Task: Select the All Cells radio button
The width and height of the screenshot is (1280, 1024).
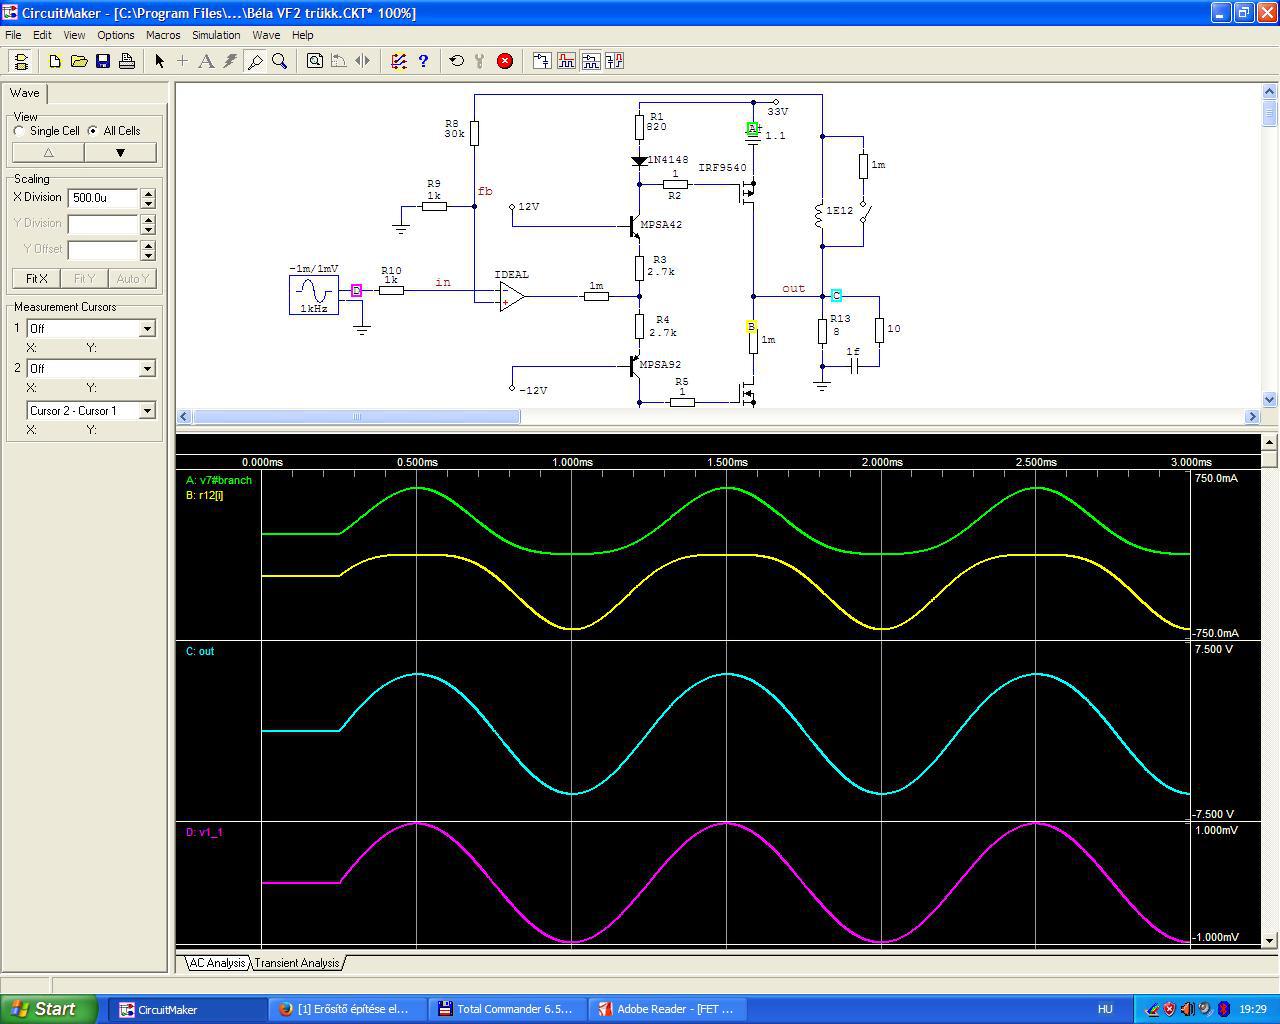Action: click(93, 131)
